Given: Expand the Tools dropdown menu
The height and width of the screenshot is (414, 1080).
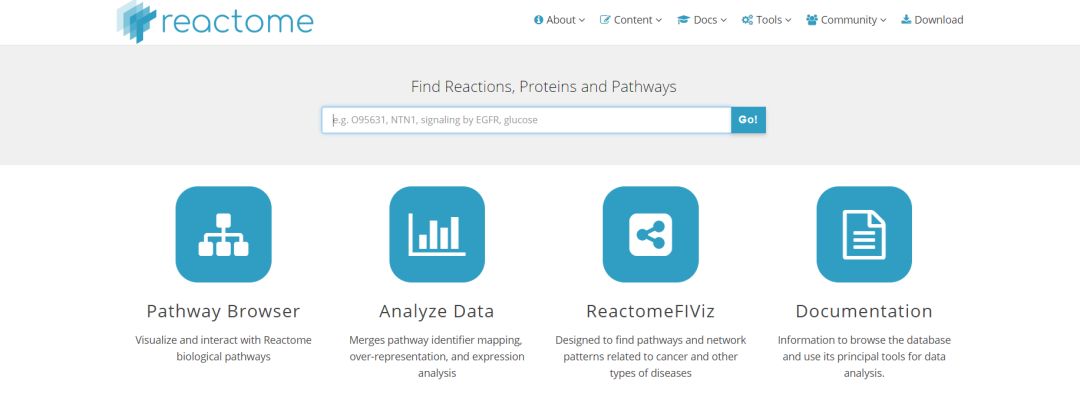Looking at the screenshot, I should 767,20.
